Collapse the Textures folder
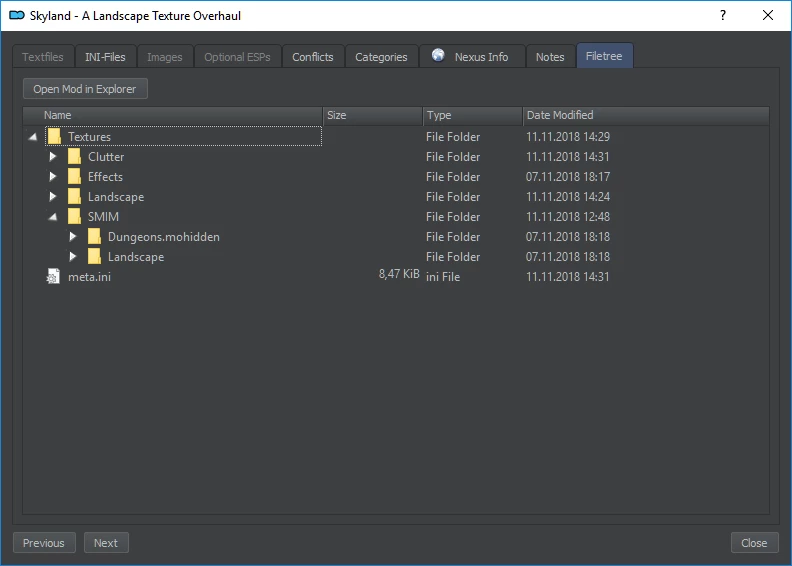 [33, 136]
